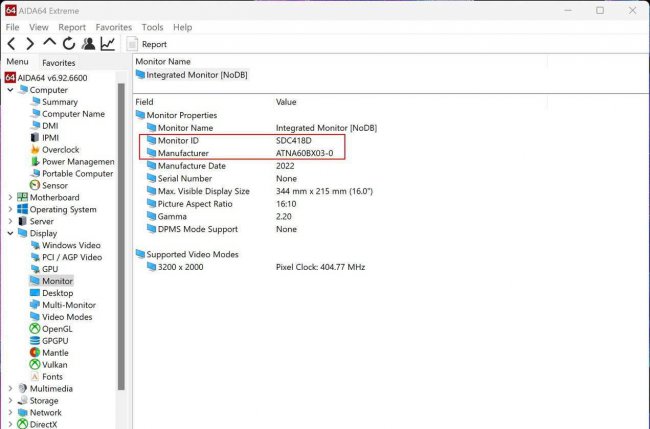Expand the Operating System tree node

click(10, 209)
